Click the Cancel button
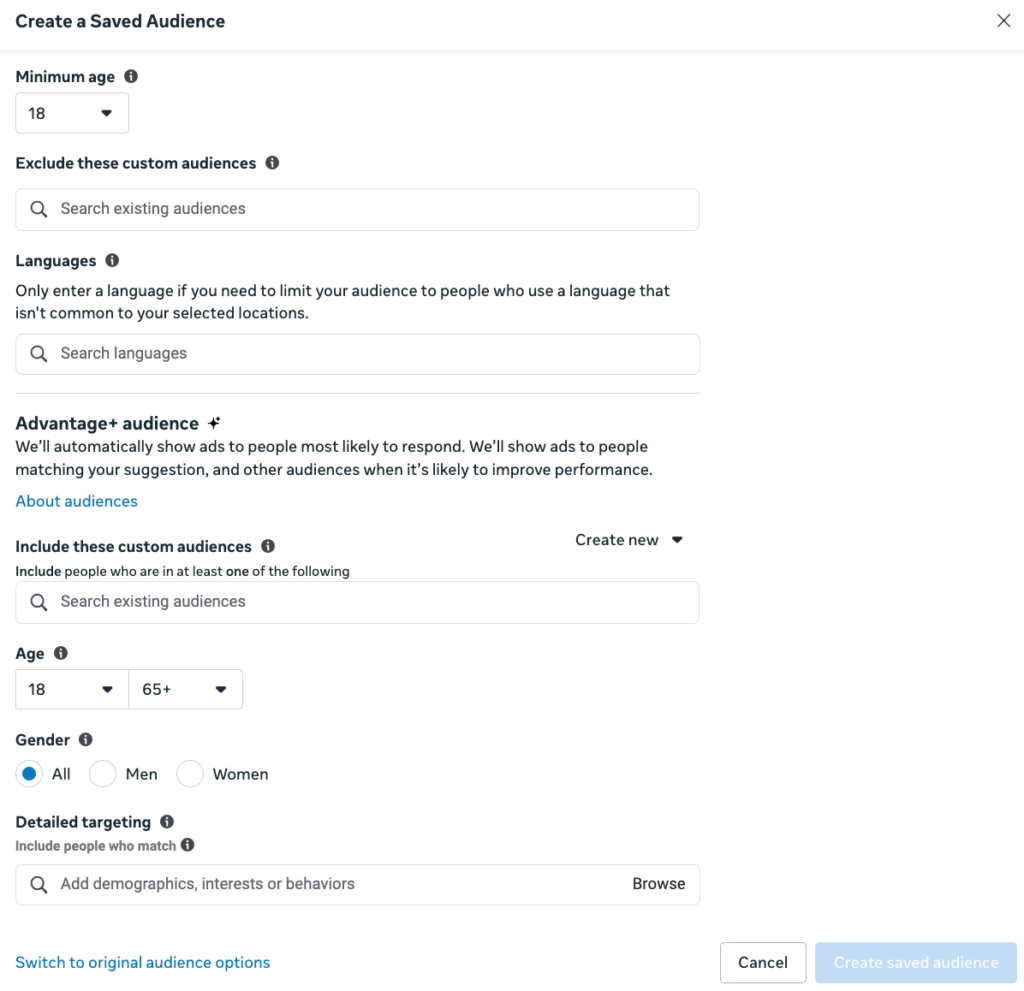The height and width of the screenshot is (991, 1024). pos(763,962)
